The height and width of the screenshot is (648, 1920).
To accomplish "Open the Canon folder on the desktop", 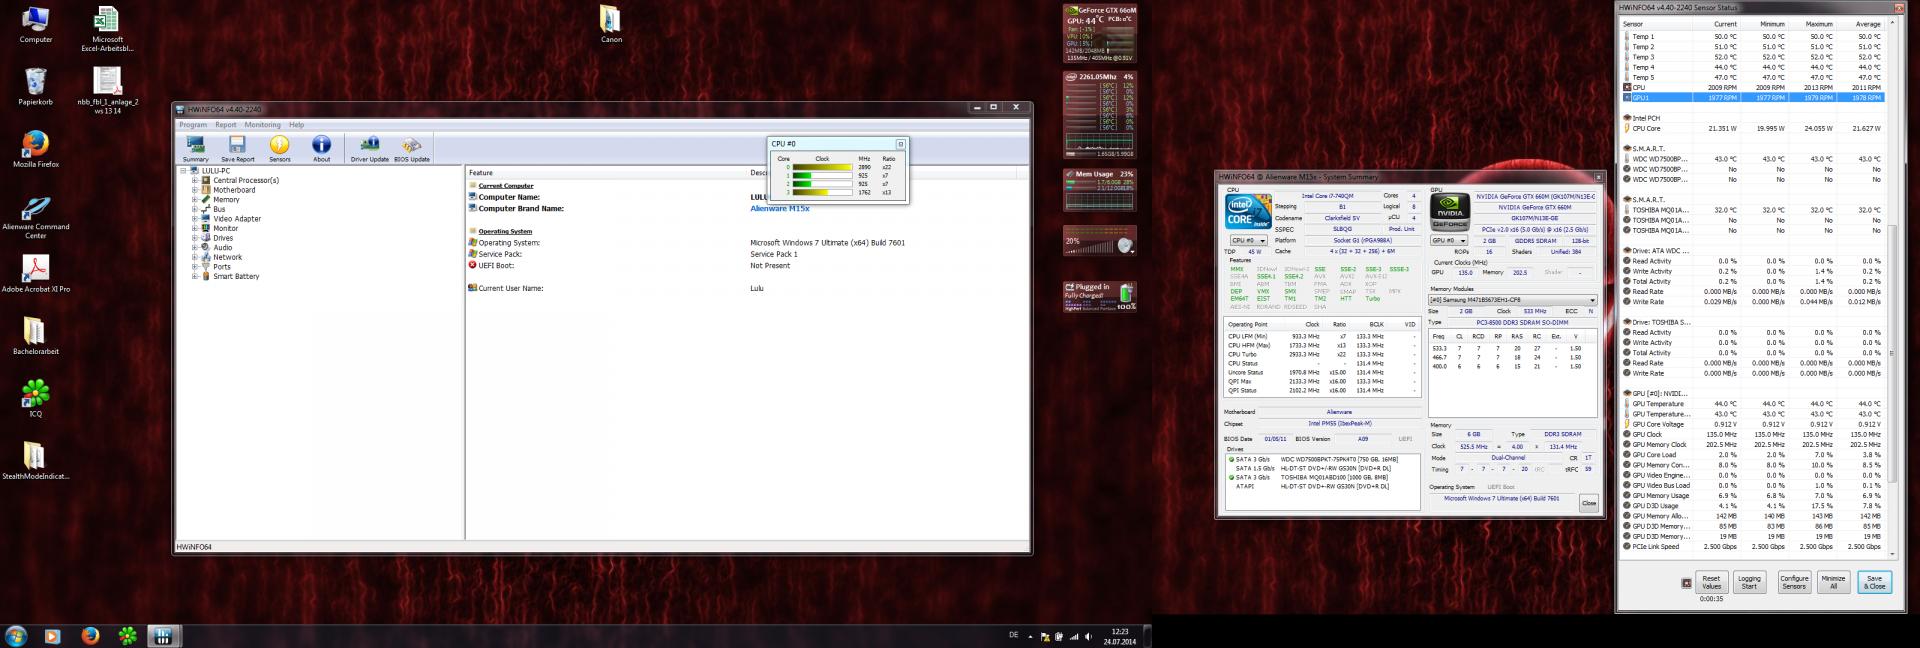I will [611, 25].
